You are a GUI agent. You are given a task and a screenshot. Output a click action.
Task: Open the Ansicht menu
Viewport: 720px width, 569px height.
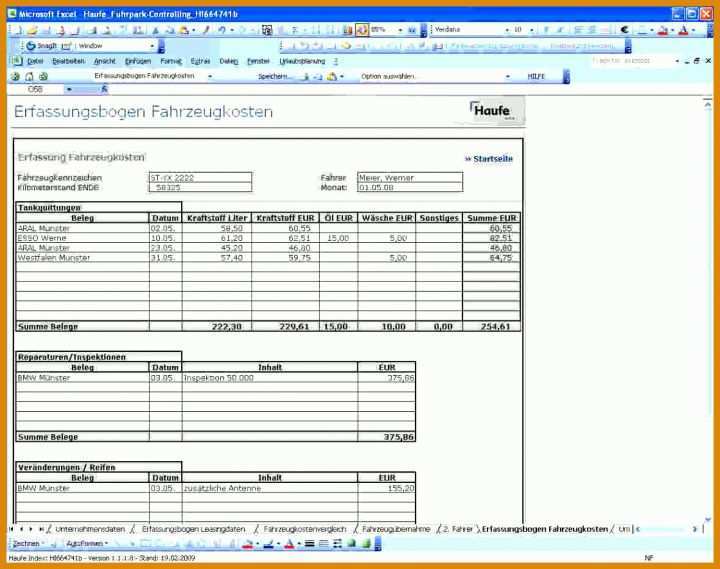click(x=105, y=61)
